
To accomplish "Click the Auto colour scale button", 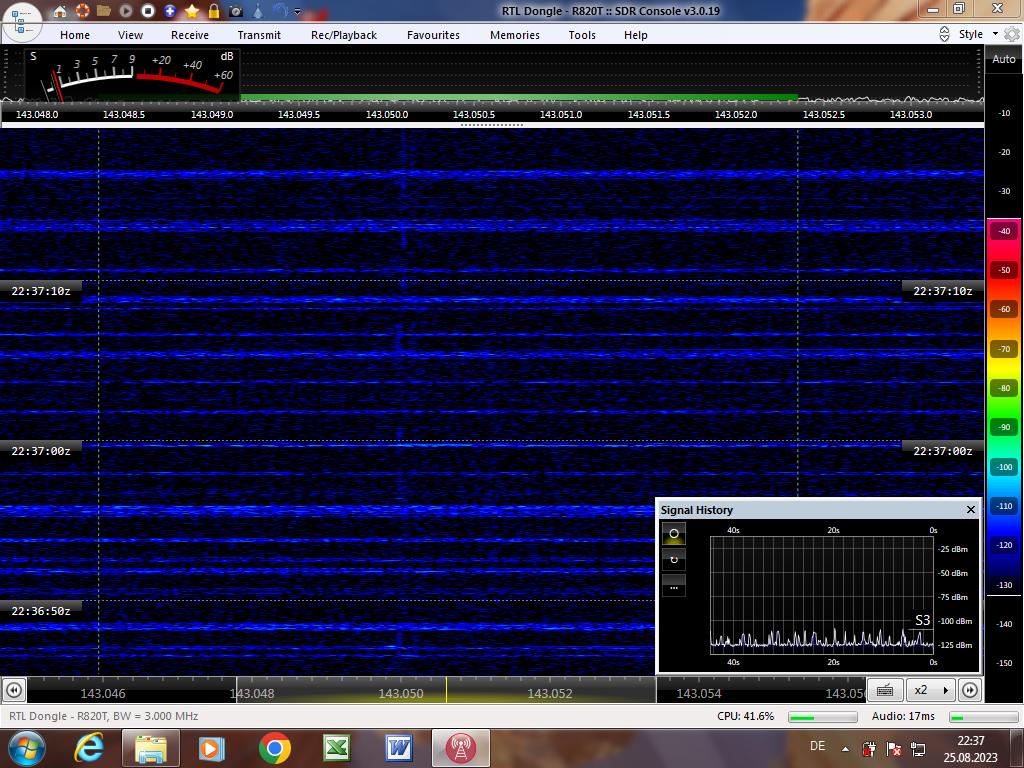I will 1004,59.
